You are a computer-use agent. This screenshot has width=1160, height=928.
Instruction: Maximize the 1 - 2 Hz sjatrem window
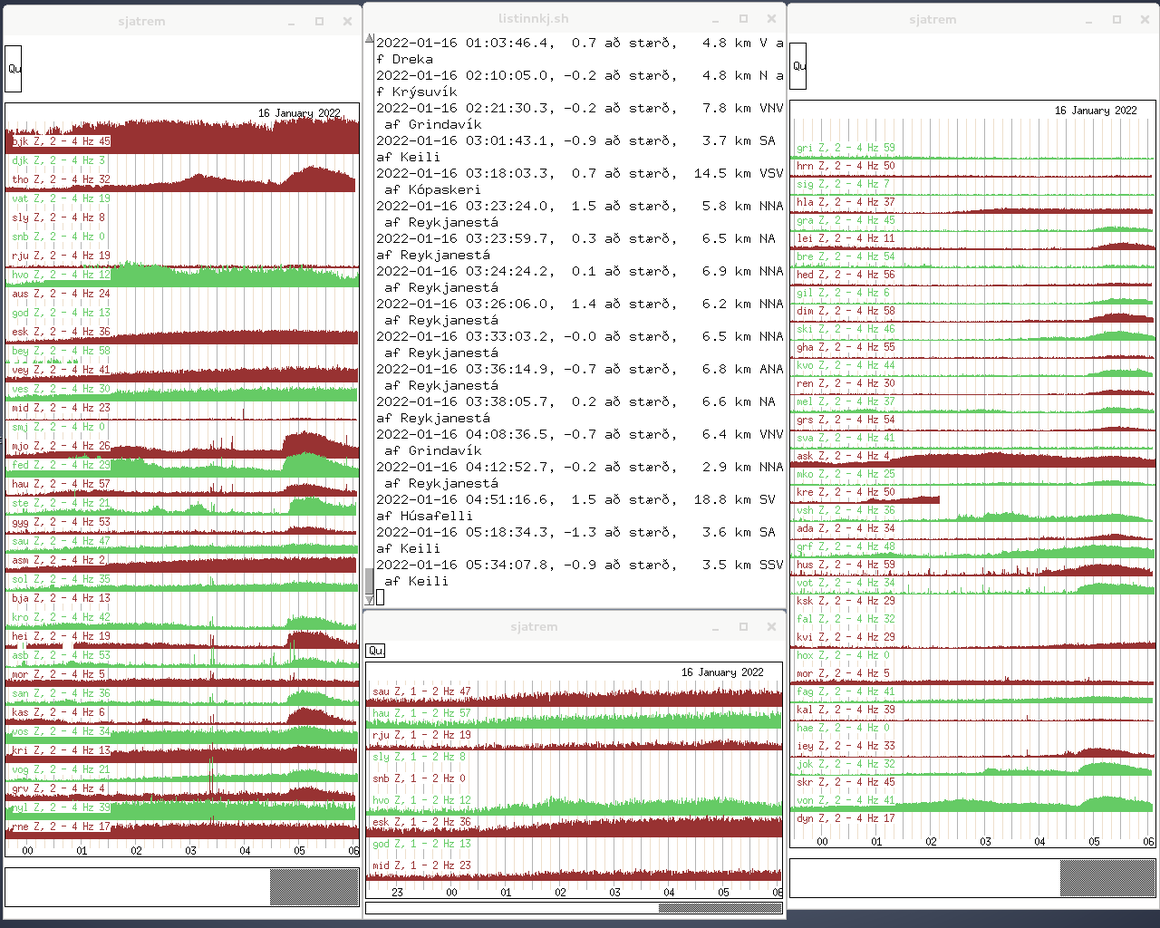[744, 627]
